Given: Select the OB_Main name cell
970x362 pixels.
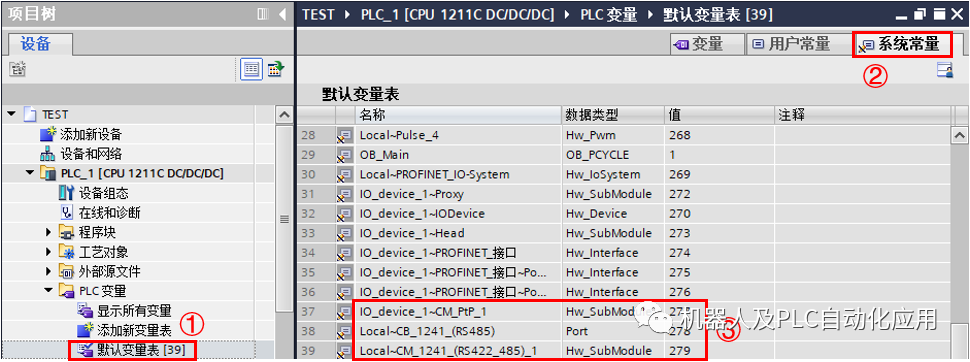Looking at the screenshot, I should [458, 155].
